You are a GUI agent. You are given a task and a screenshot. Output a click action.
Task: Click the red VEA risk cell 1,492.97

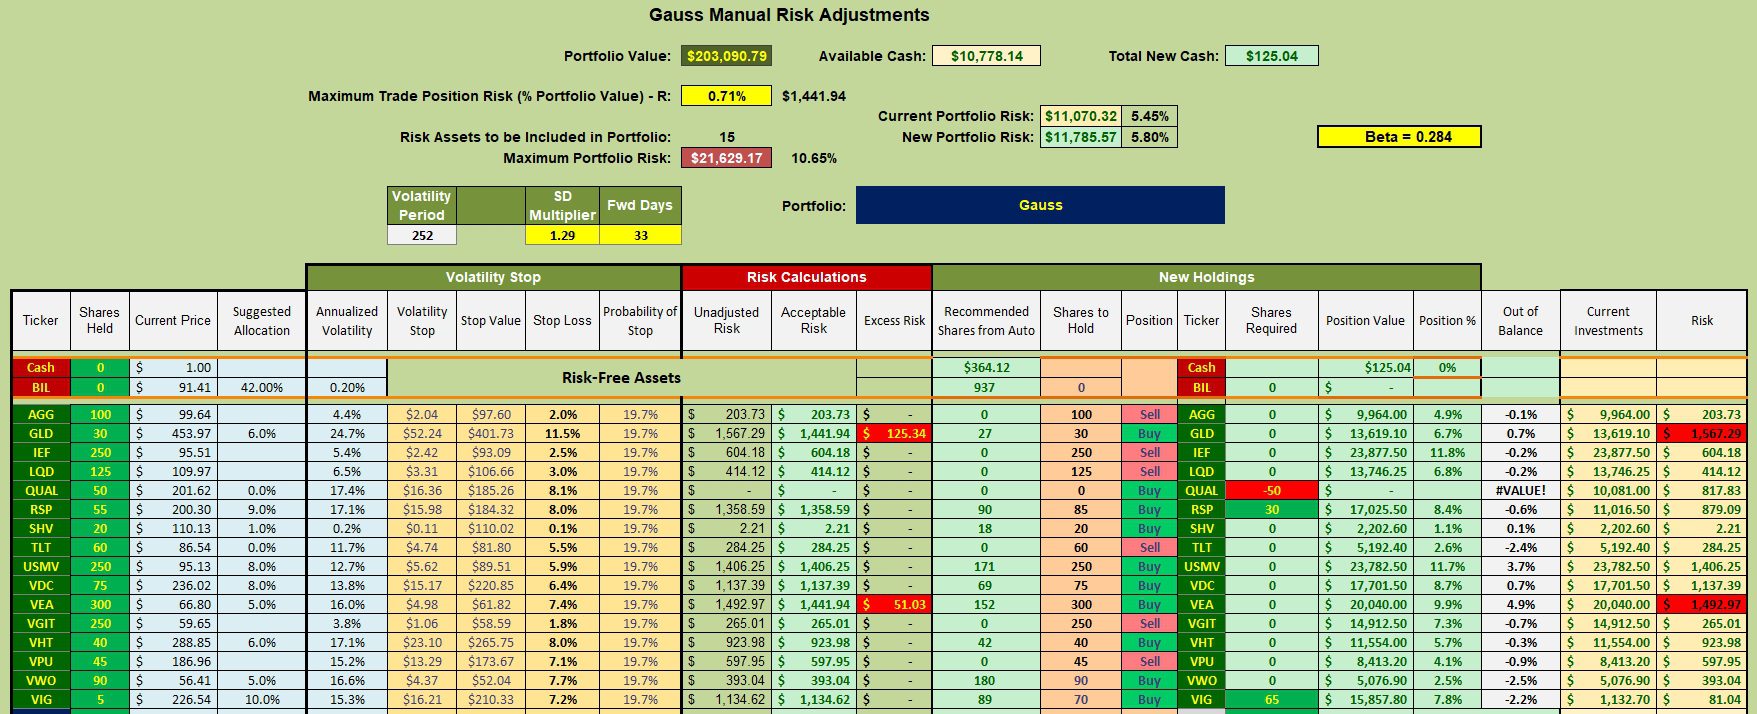click(1702, 604)
